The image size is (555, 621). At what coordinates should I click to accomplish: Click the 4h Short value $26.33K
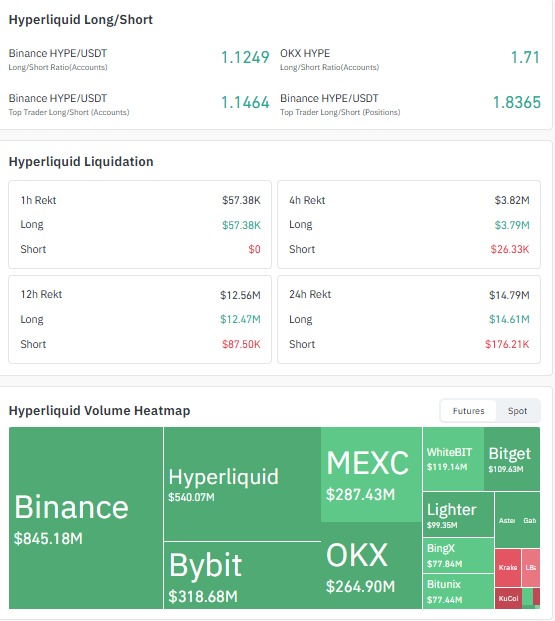(x=510, y=249)
